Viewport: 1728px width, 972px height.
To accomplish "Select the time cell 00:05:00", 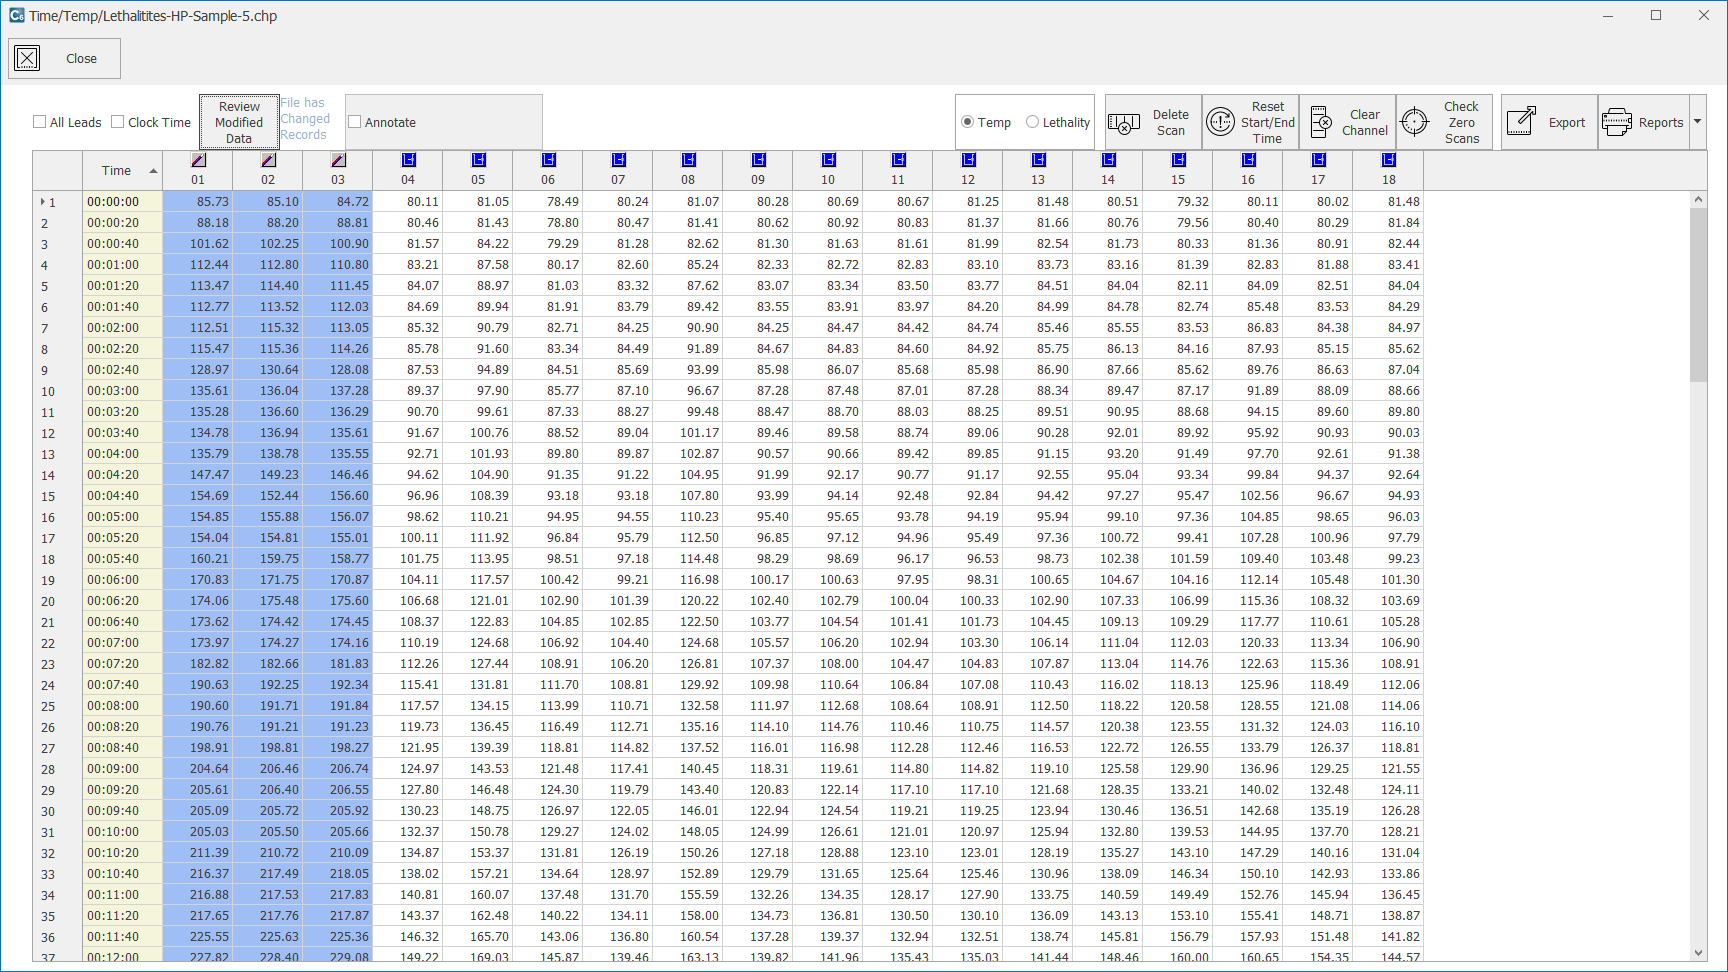I will [x=123, y=517].
